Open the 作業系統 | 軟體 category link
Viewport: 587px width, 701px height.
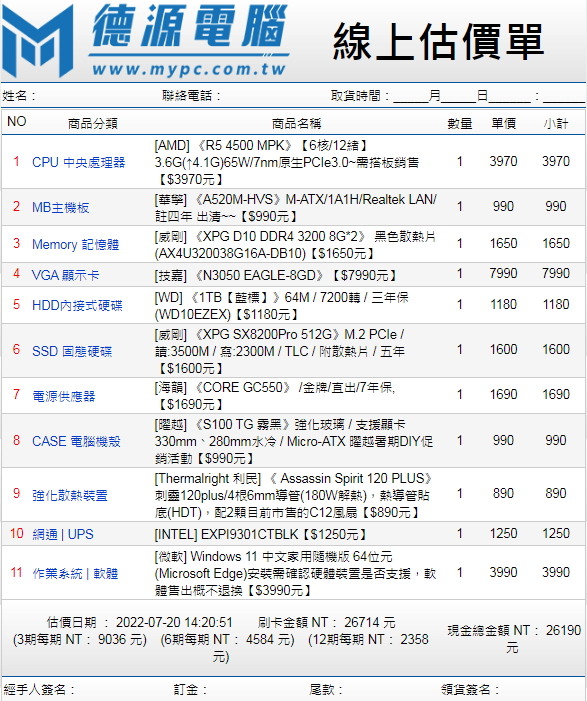click(75, 573)
